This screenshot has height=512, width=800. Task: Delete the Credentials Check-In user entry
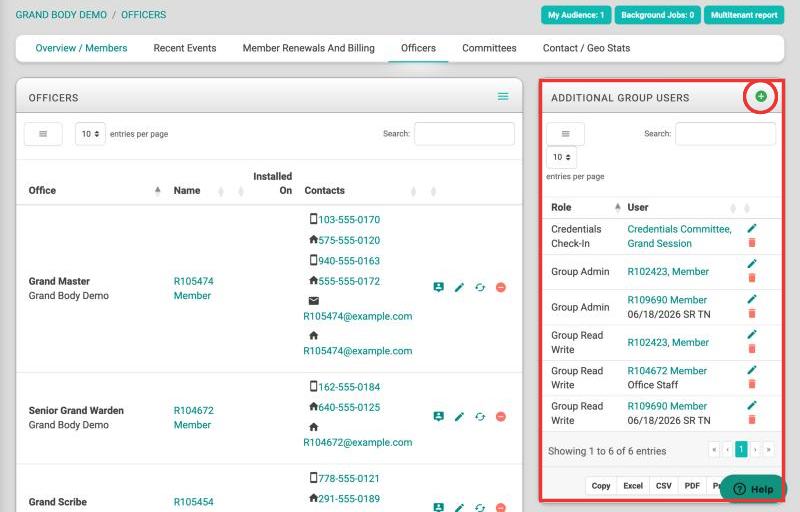(752, 243)
